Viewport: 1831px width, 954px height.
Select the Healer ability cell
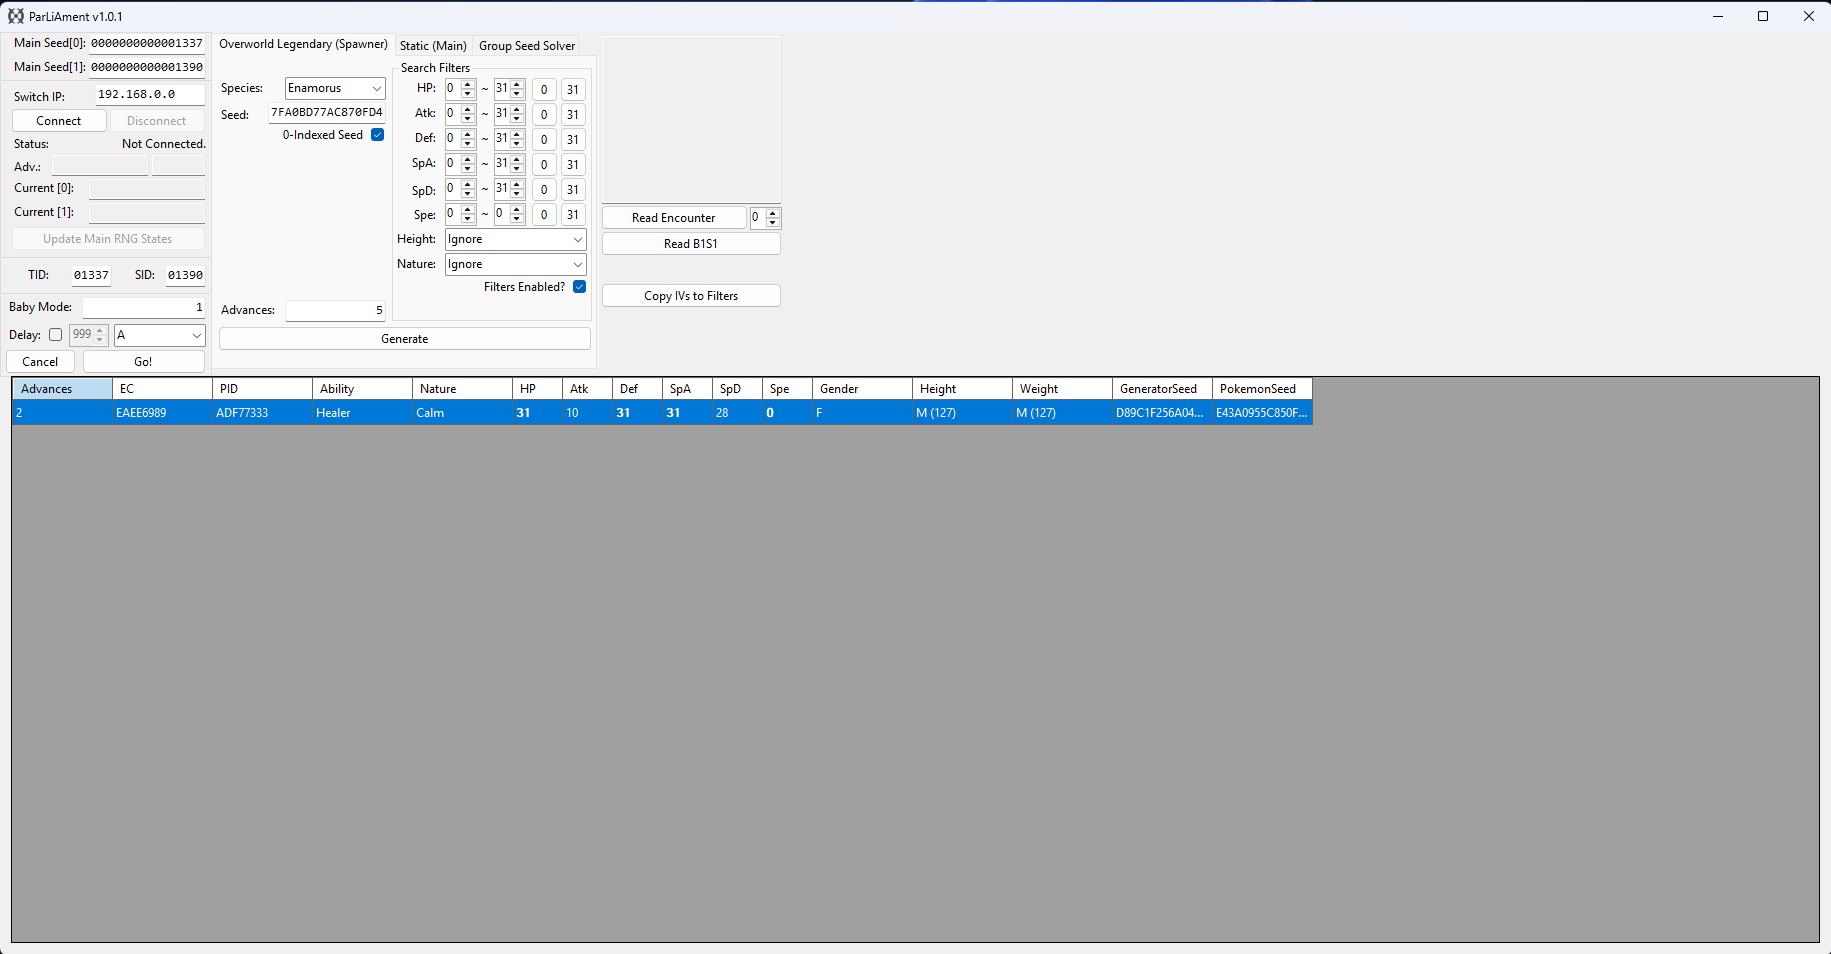point(362,412)
